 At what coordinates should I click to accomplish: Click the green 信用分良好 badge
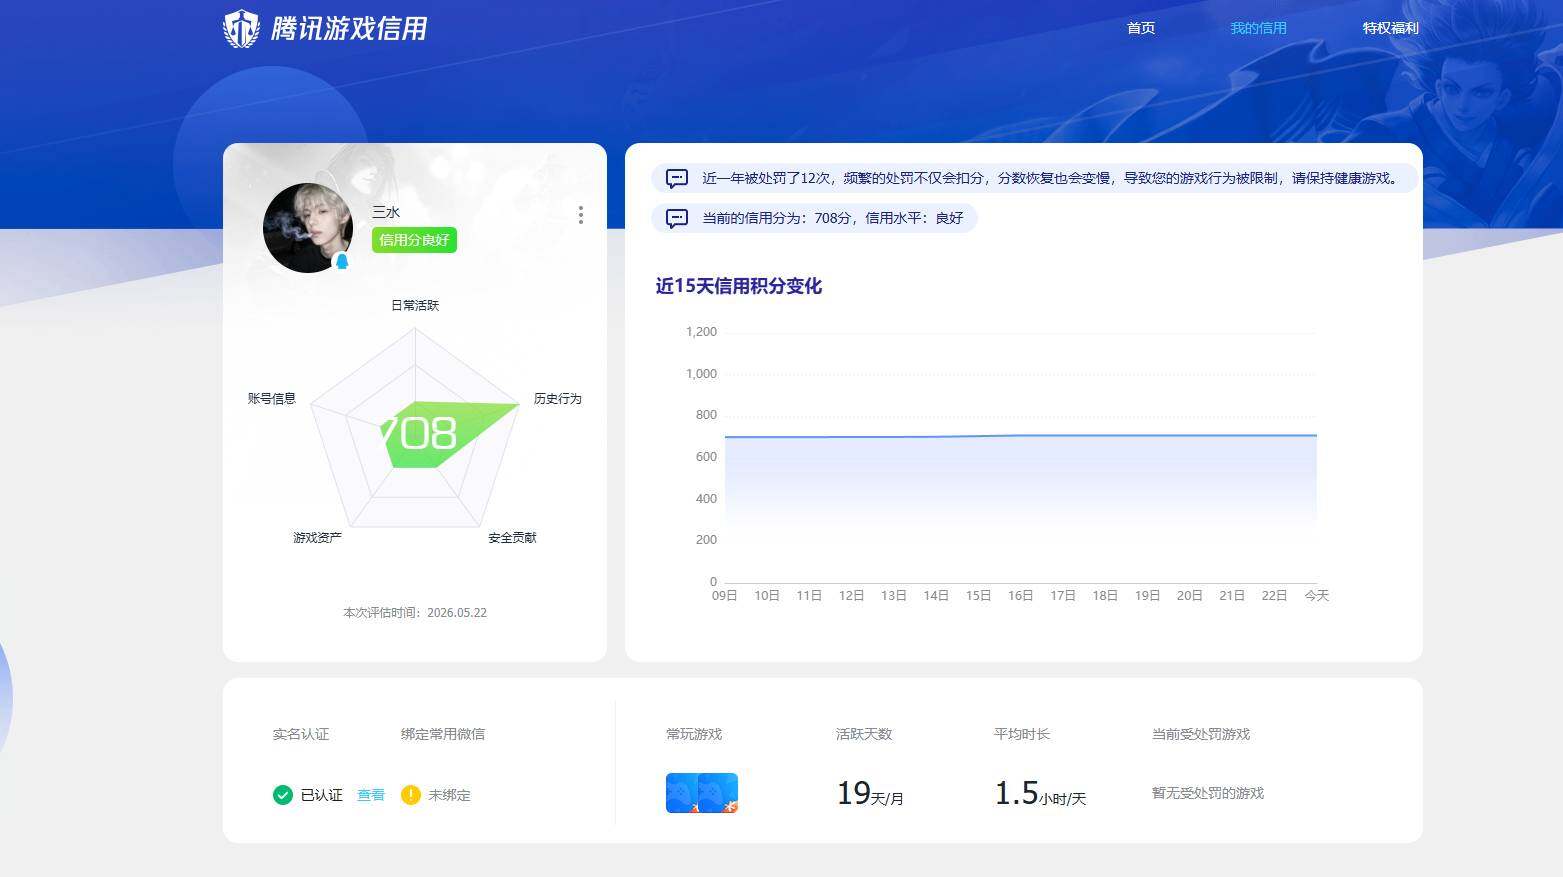click(414, 240)
